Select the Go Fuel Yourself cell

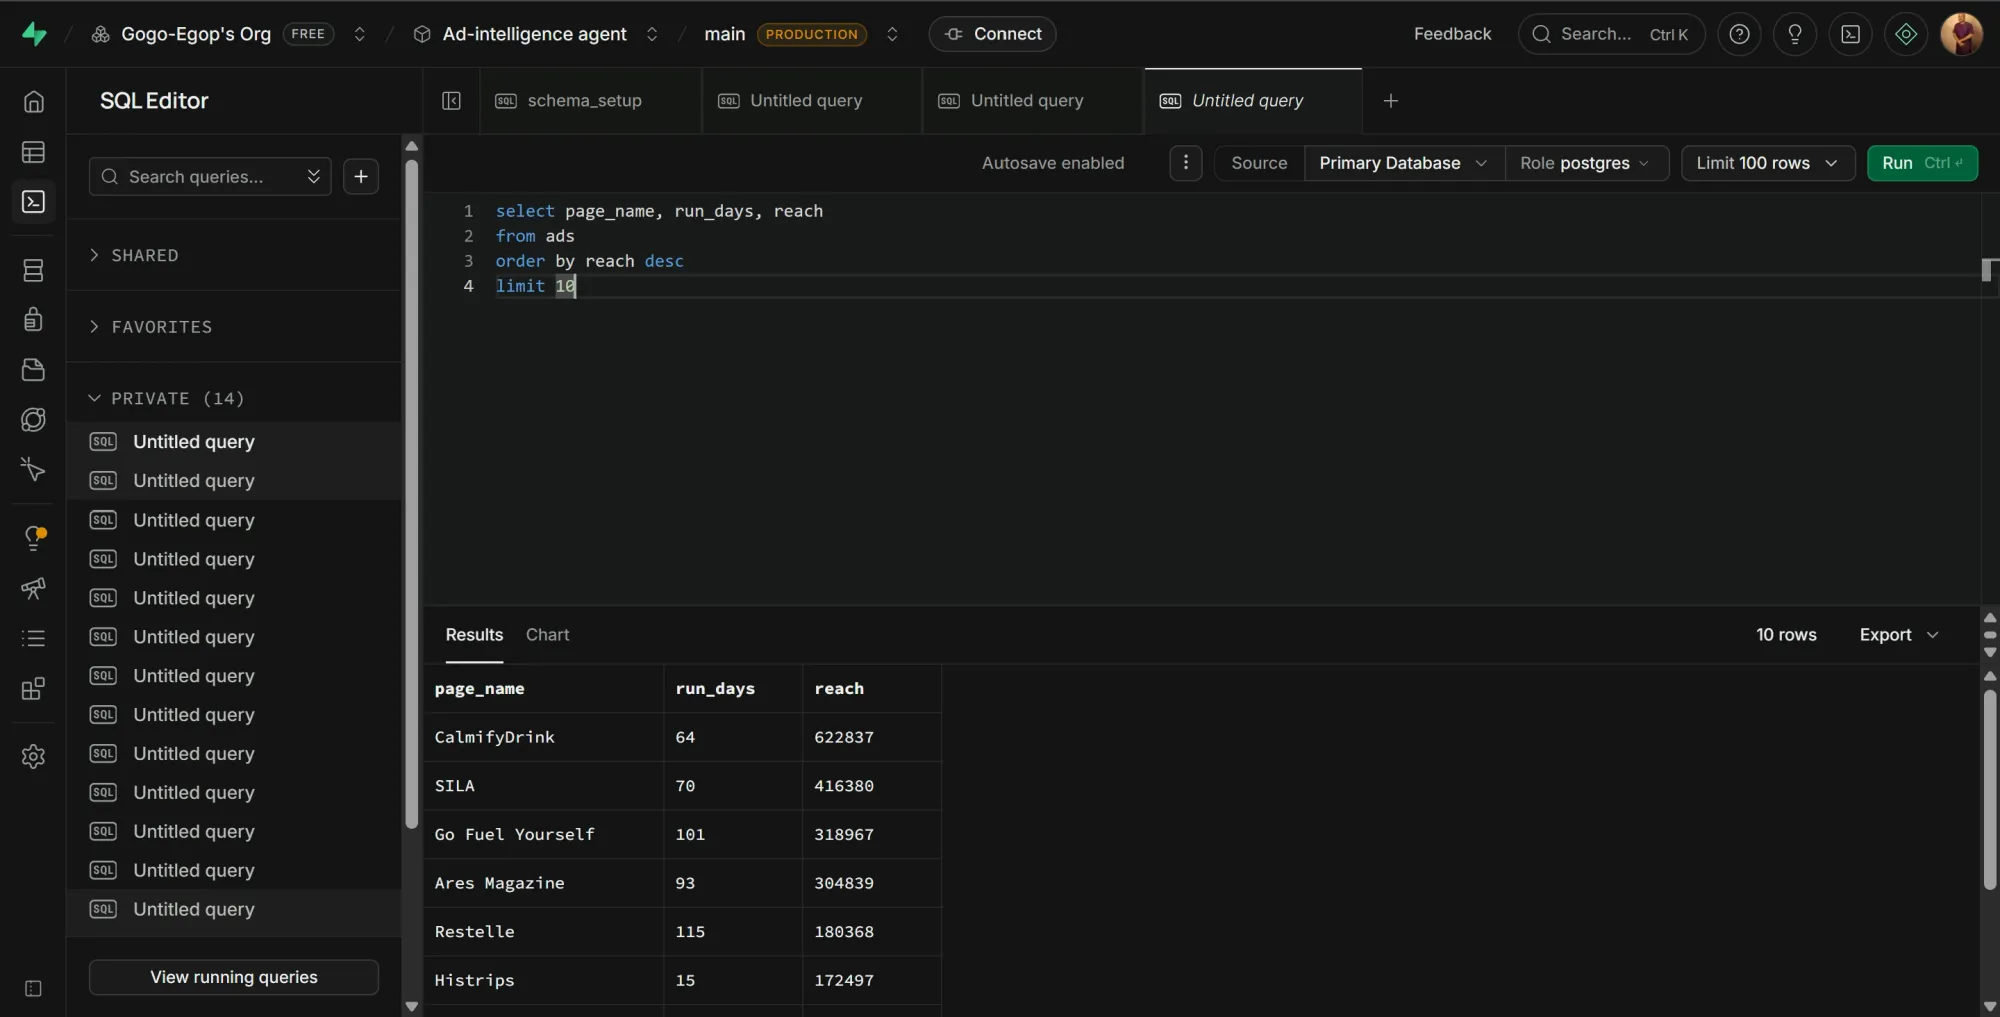544,835
